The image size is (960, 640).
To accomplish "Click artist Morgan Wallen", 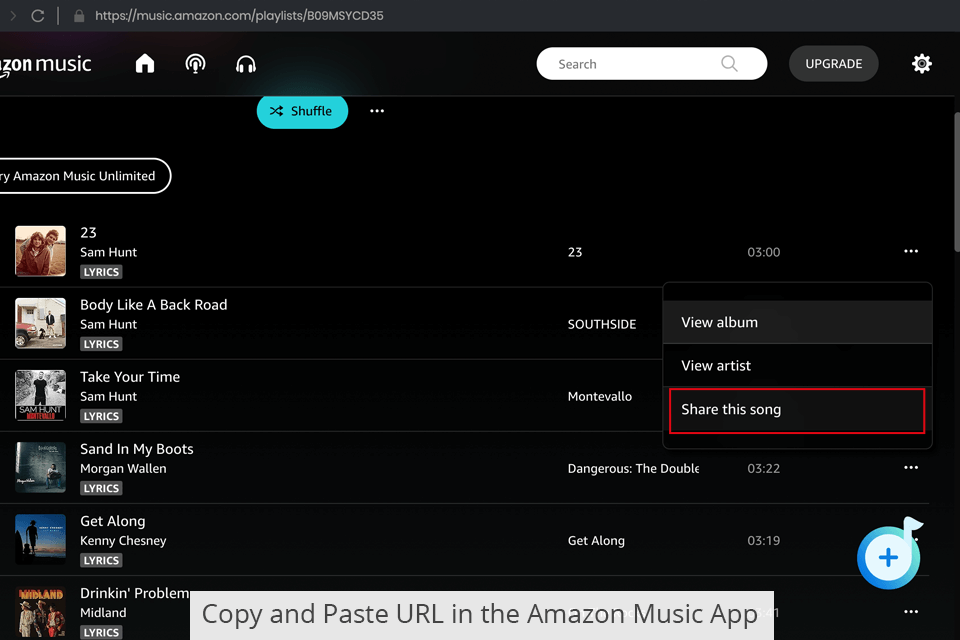I will [123, 469].
